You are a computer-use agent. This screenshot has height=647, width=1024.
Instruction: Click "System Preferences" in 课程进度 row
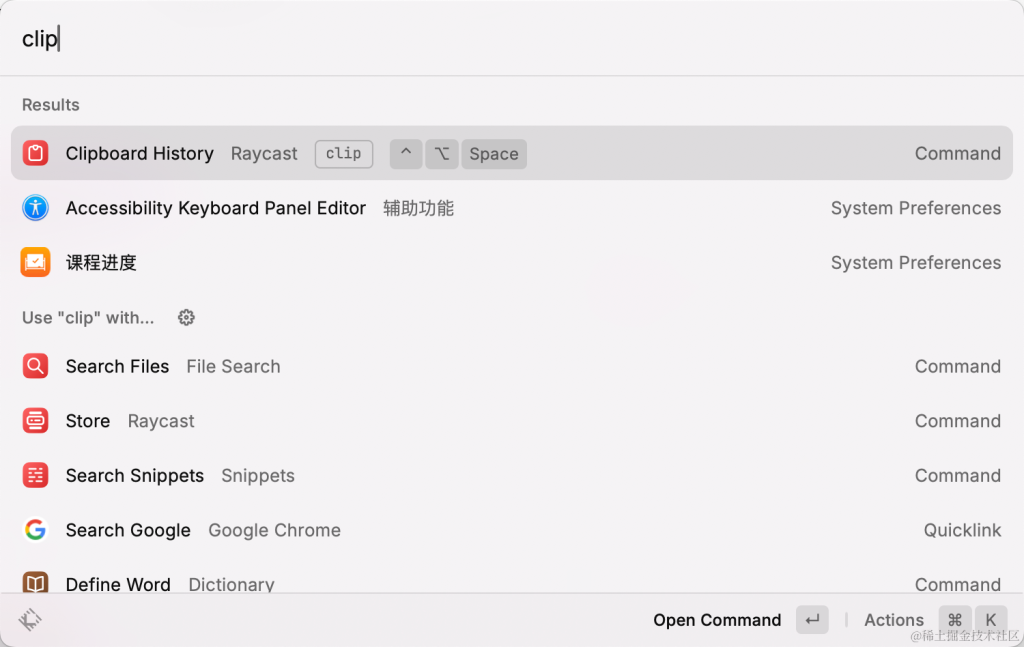click(916, 262)
